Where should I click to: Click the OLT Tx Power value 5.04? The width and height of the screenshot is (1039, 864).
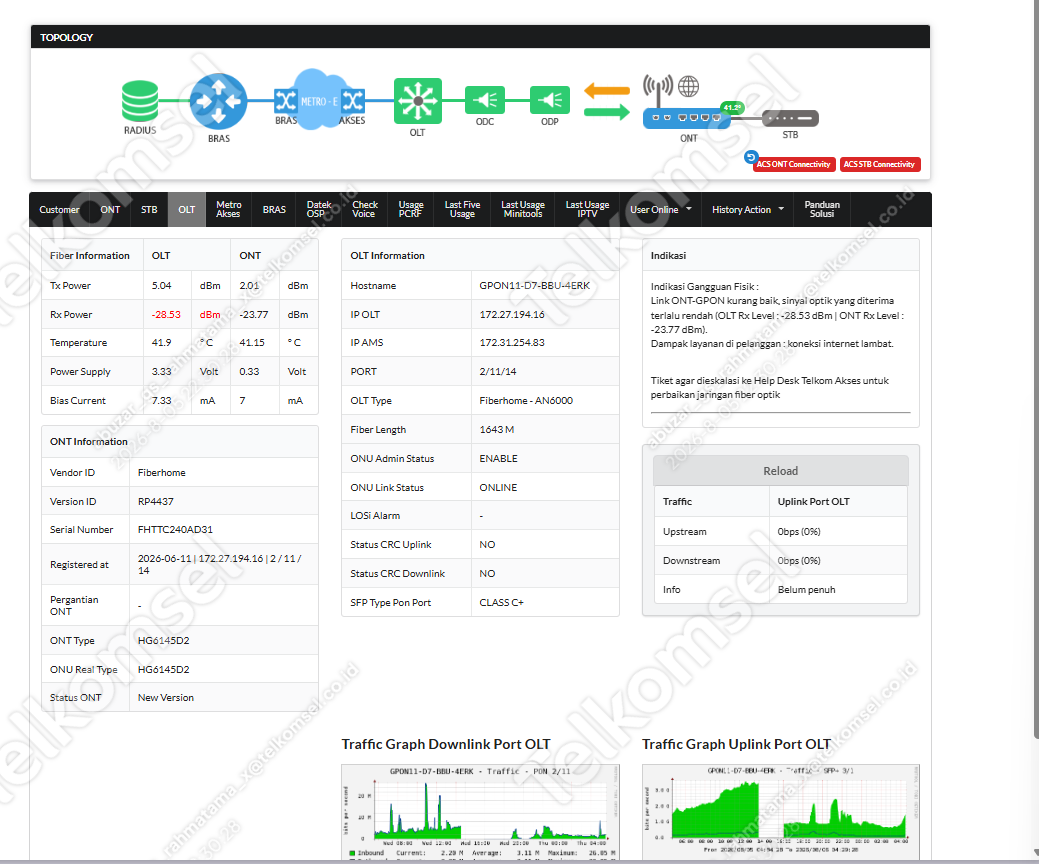[162, 286]
